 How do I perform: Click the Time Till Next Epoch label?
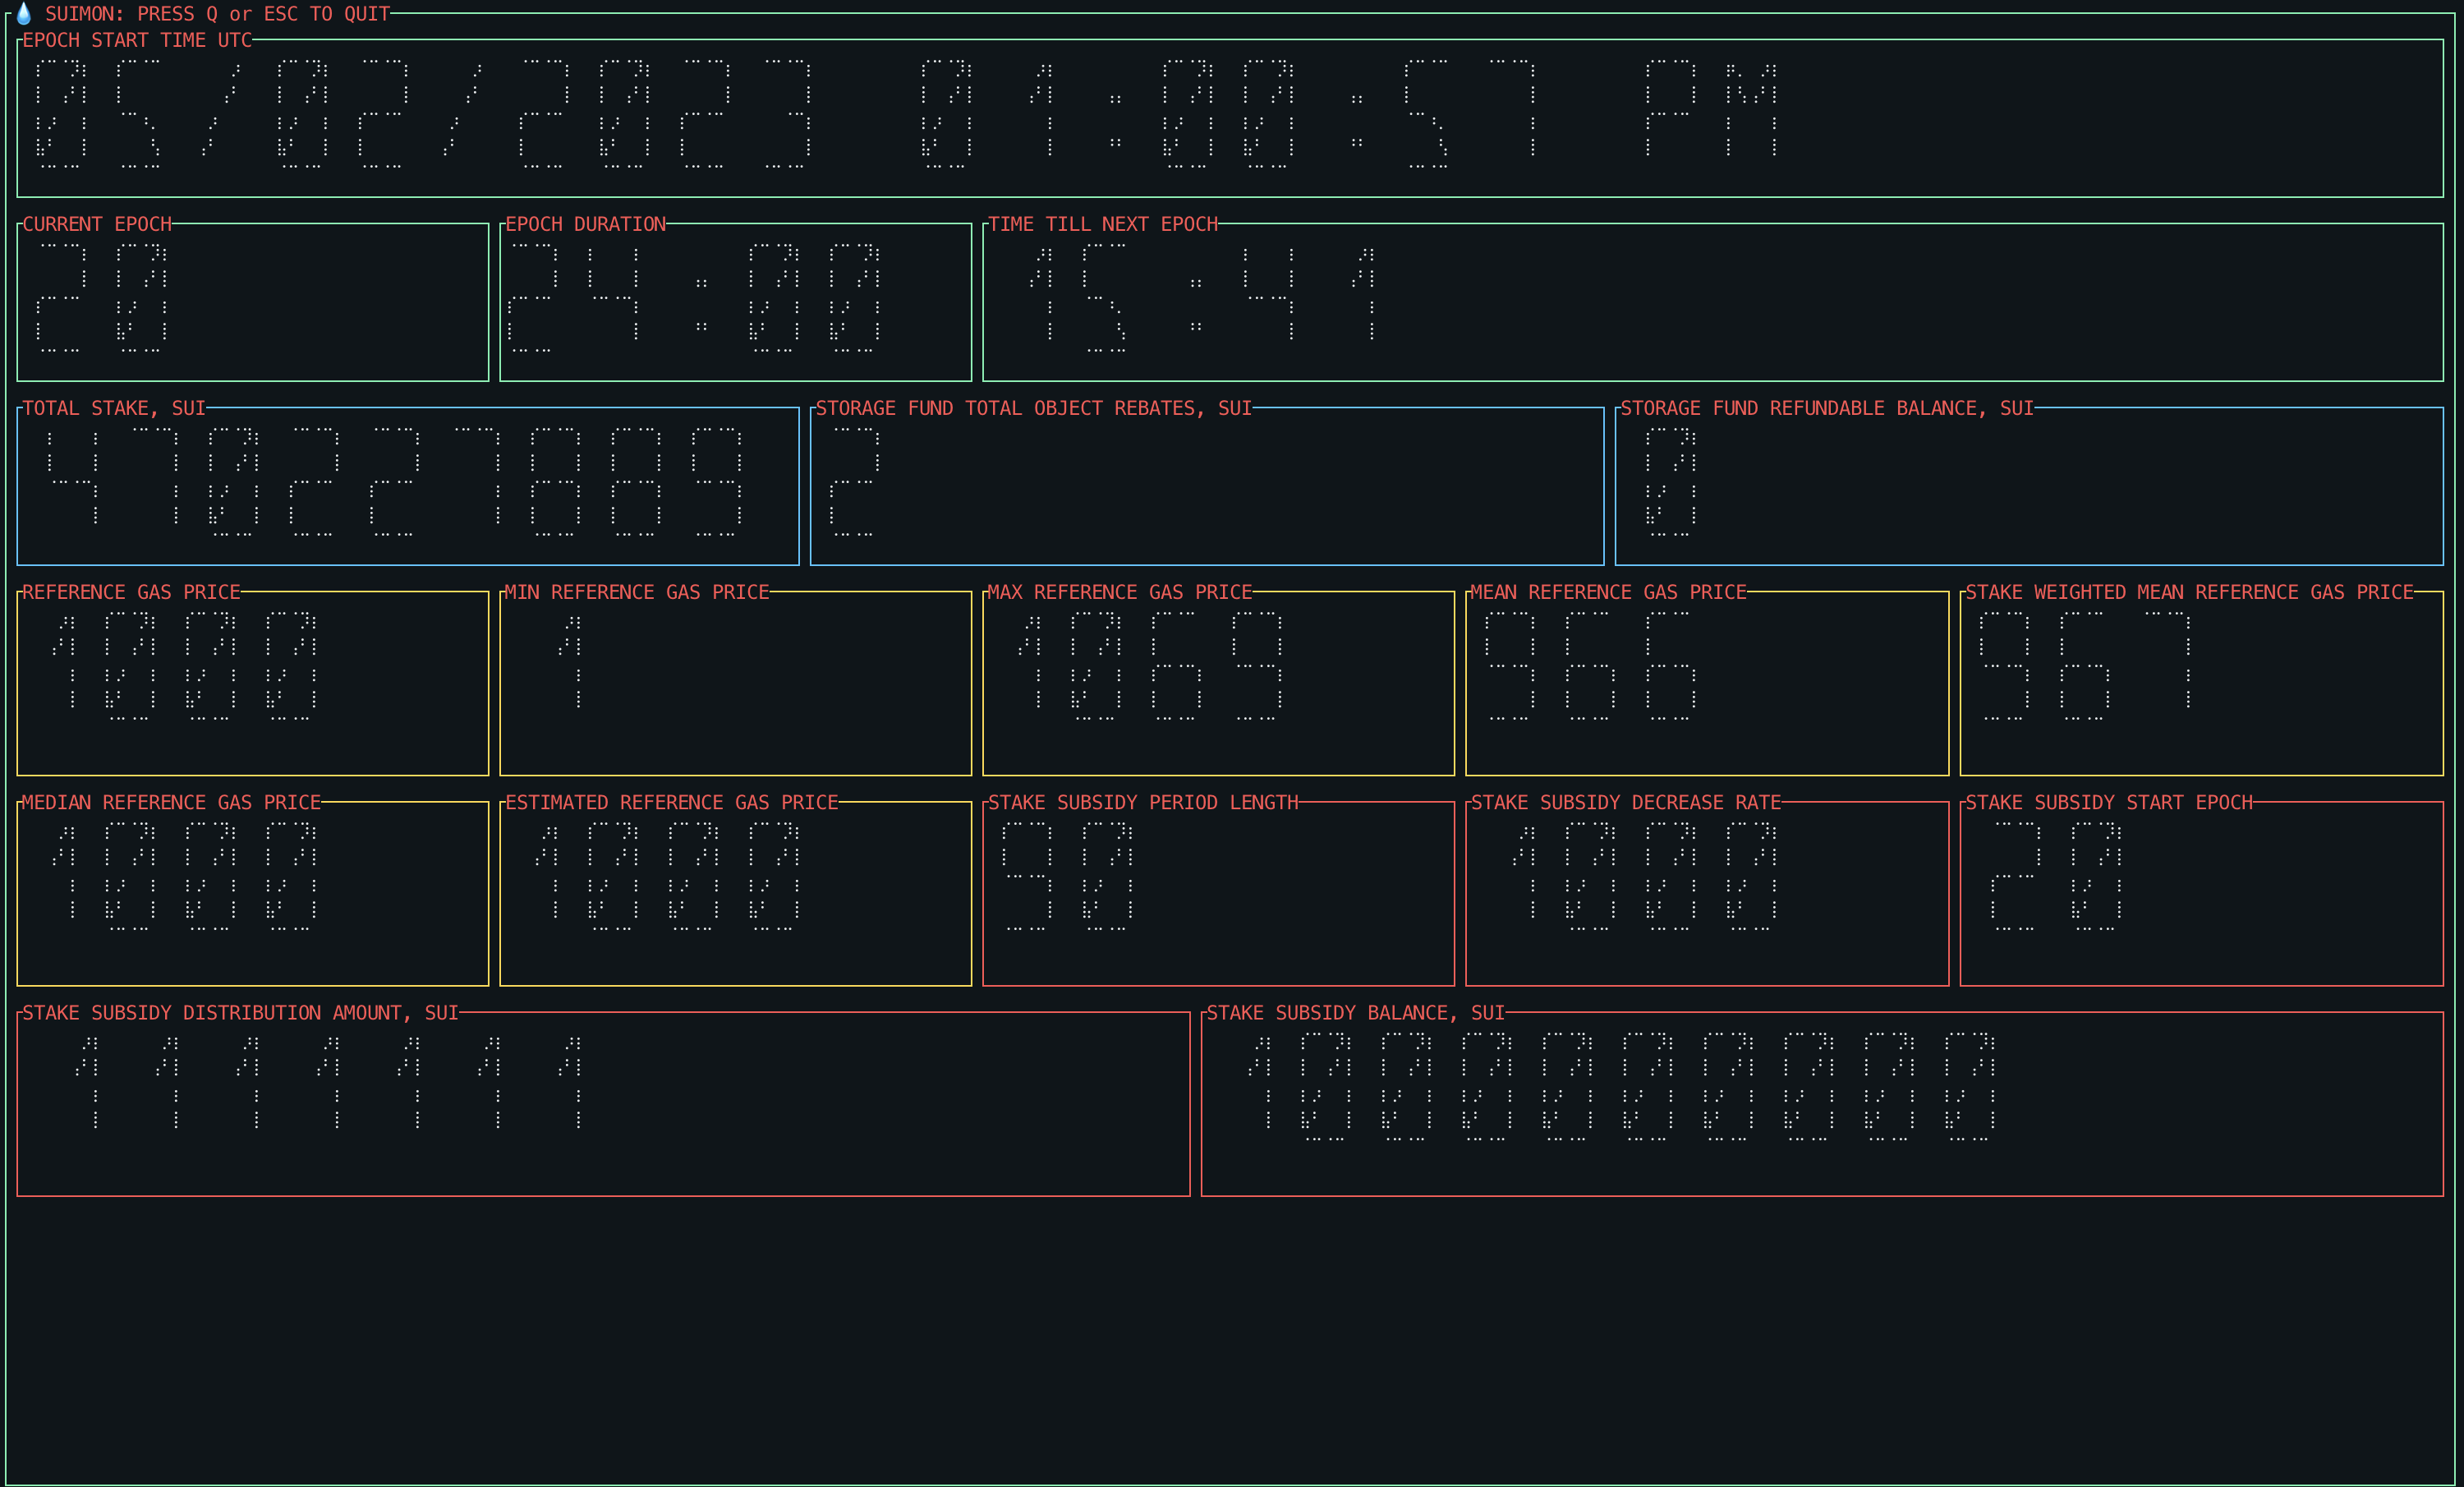(x=1102, y=224)
